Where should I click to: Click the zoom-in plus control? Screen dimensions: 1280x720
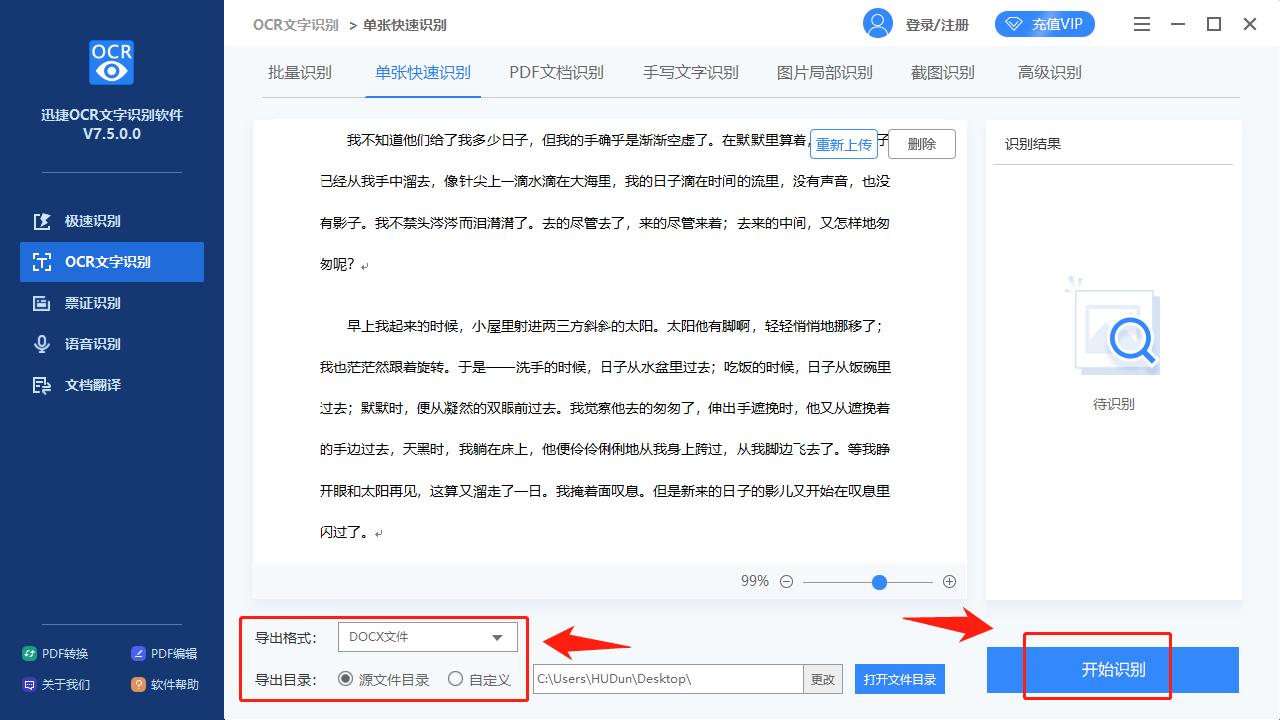949,580
